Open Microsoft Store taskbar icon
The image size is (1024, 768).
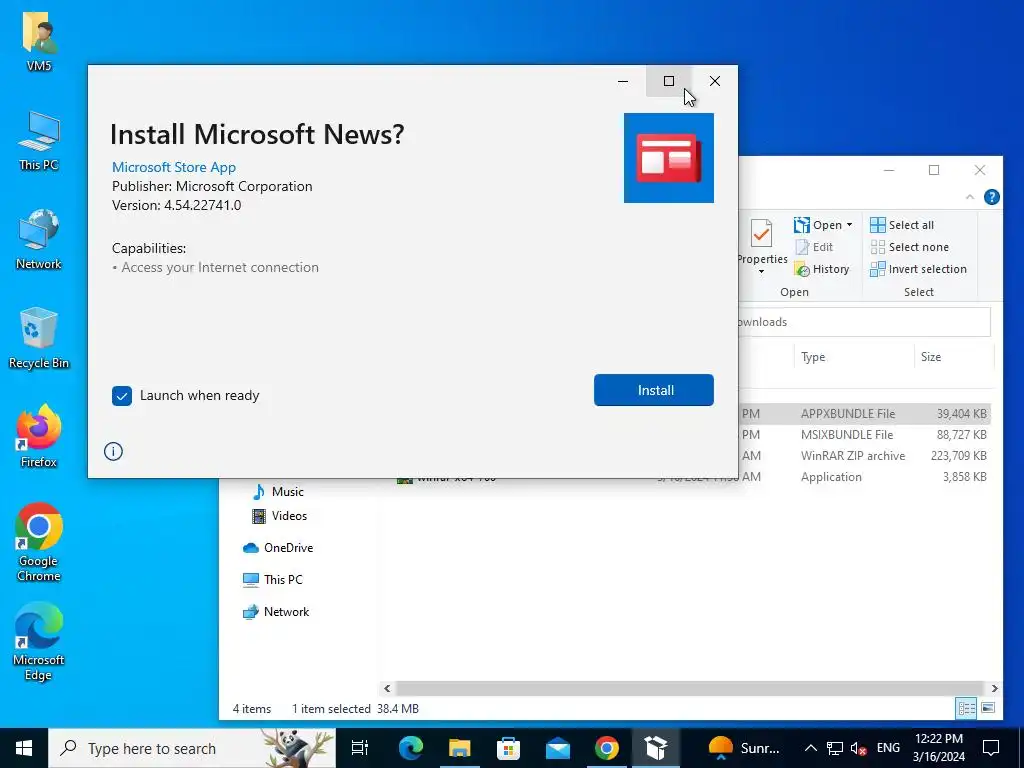pos(508,748)
